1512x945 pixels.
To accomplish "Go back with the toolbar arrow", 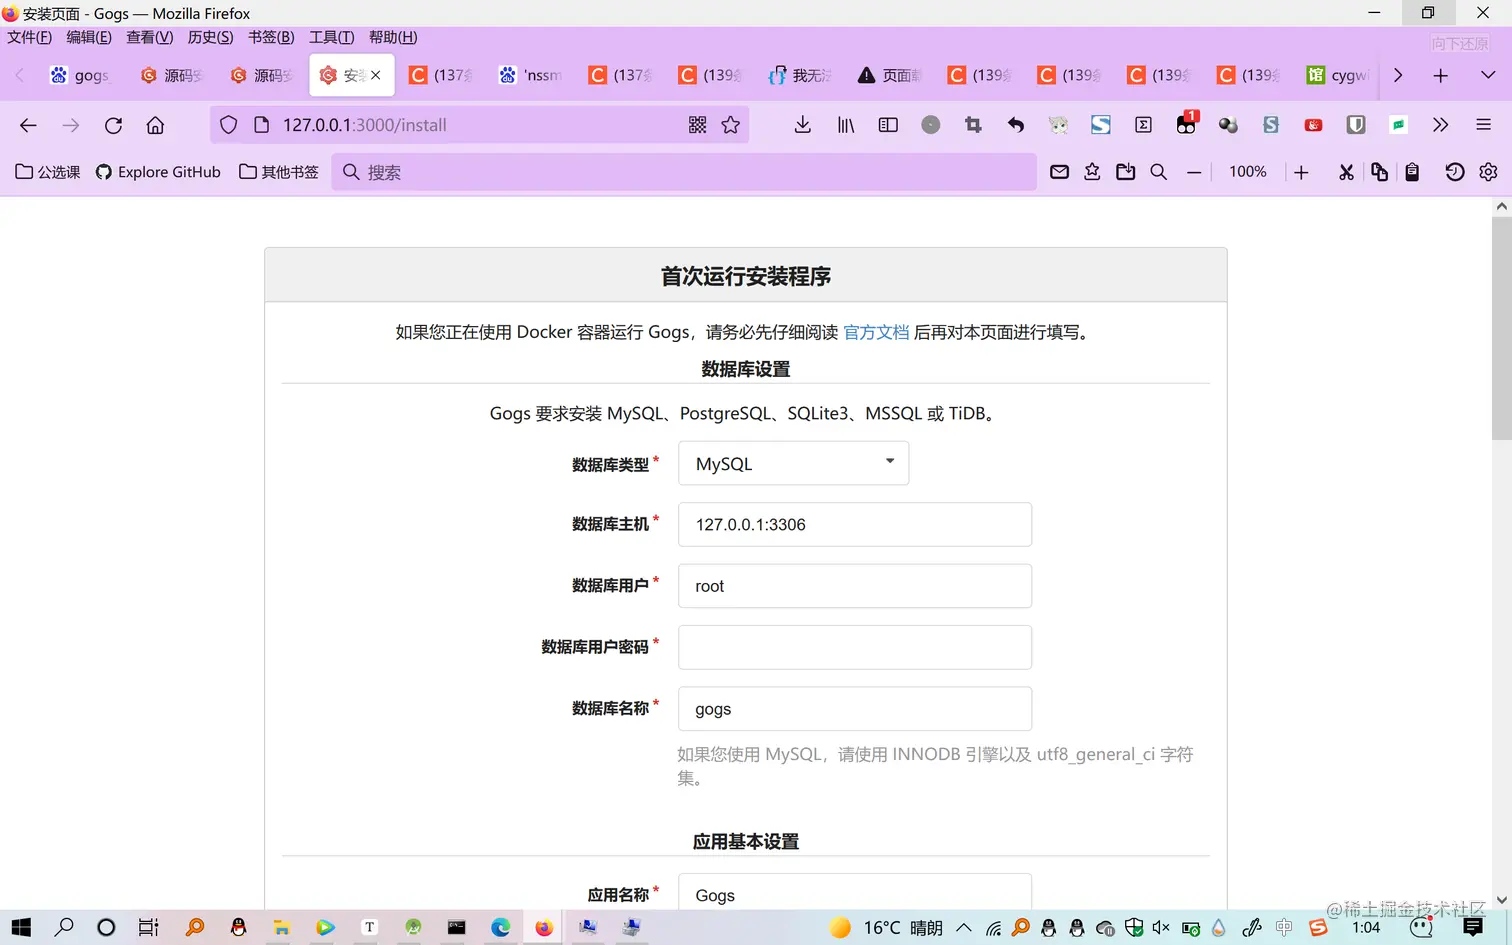I will tap(28, 125).
